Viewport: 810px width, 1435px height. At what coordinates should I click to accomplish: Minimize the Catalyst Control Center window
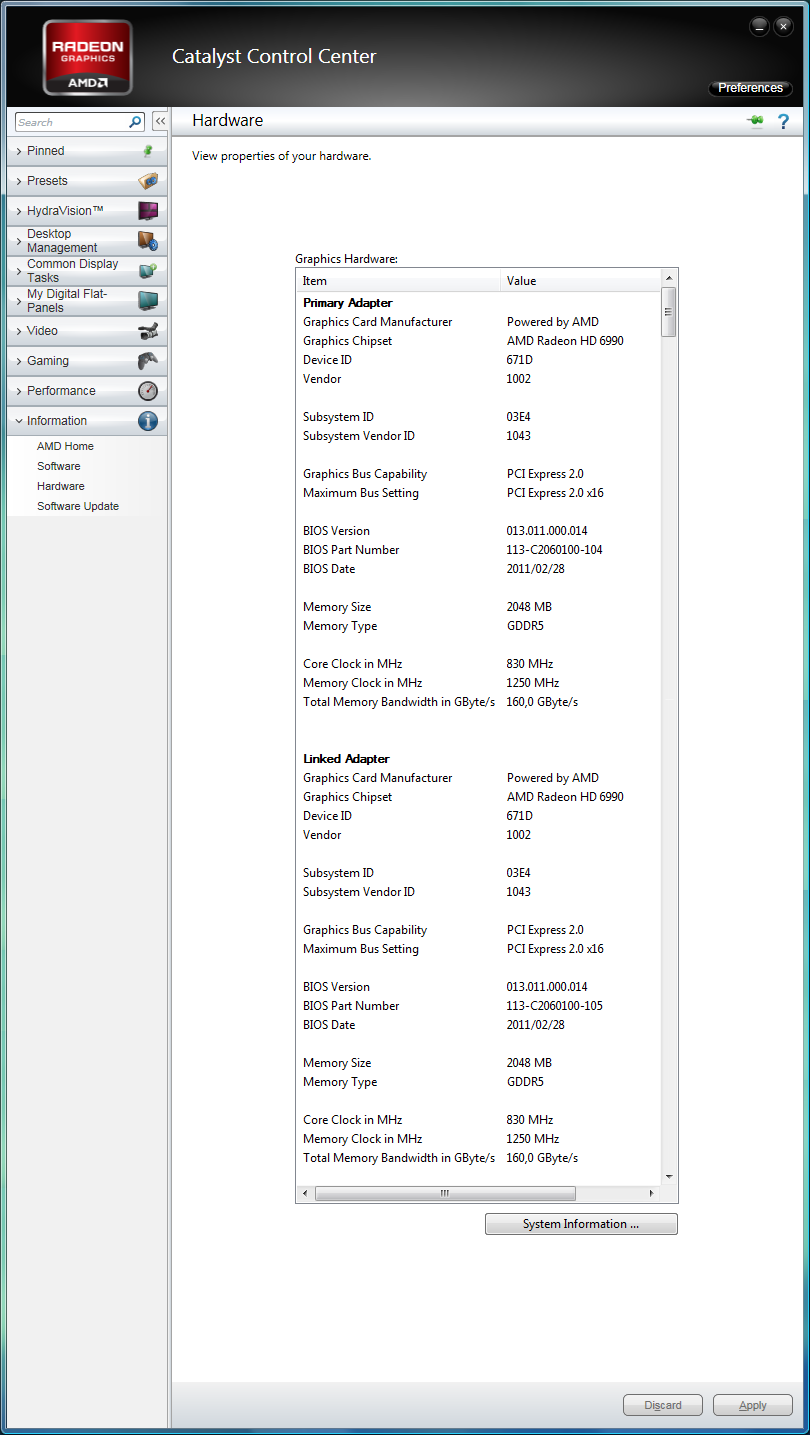pos(760,25)
